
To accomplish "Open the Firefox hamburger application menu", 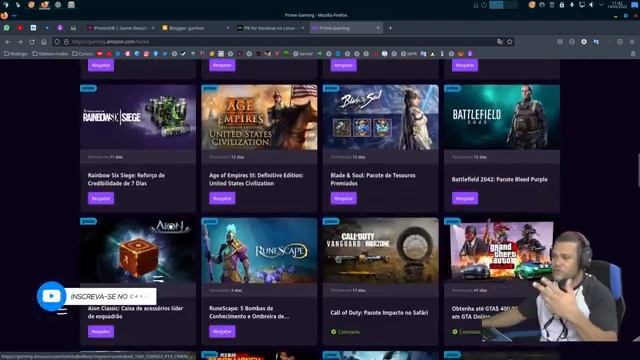I will (x=632, y=42).
